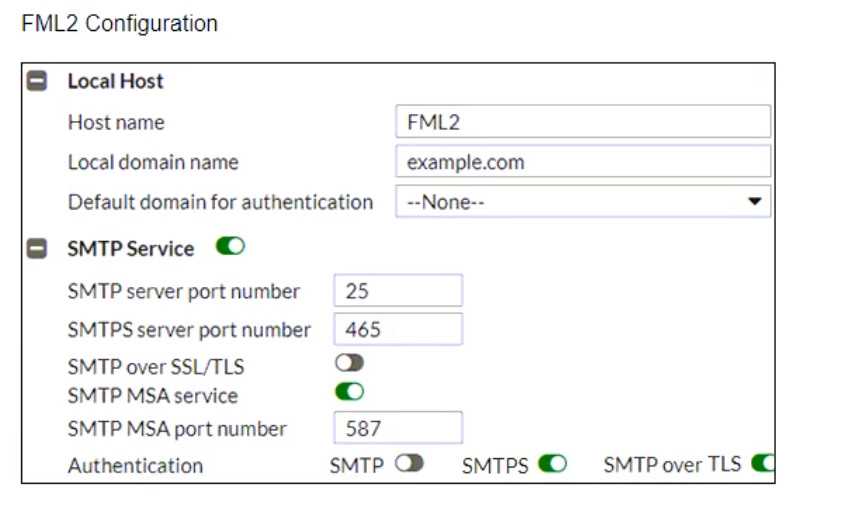The height and width of the screenshot is (510, 858).
Task: Toggle the SMTP Service switch
Action: [x=230, y=247]
